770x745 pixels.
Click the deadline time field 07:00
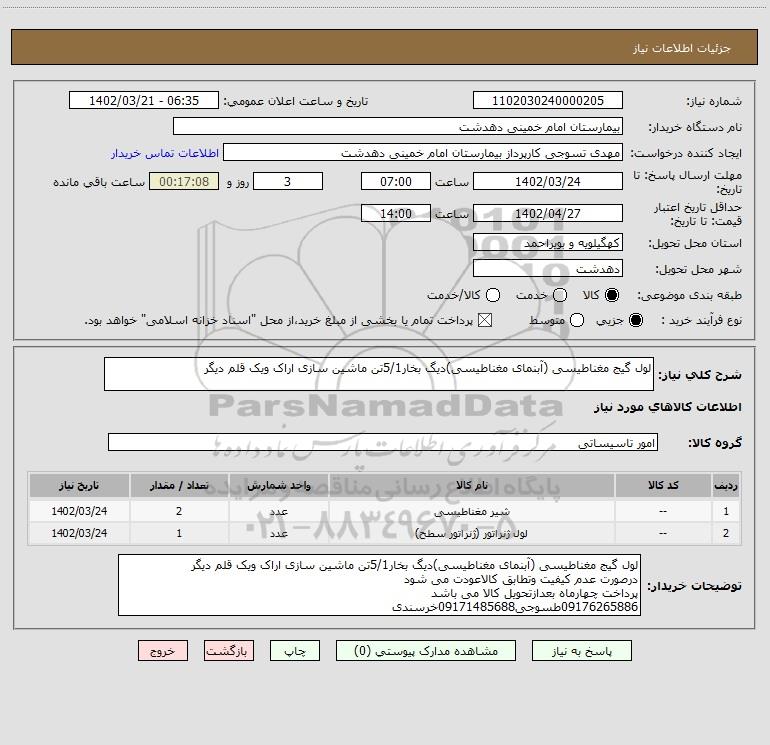[x=396, y=181]
